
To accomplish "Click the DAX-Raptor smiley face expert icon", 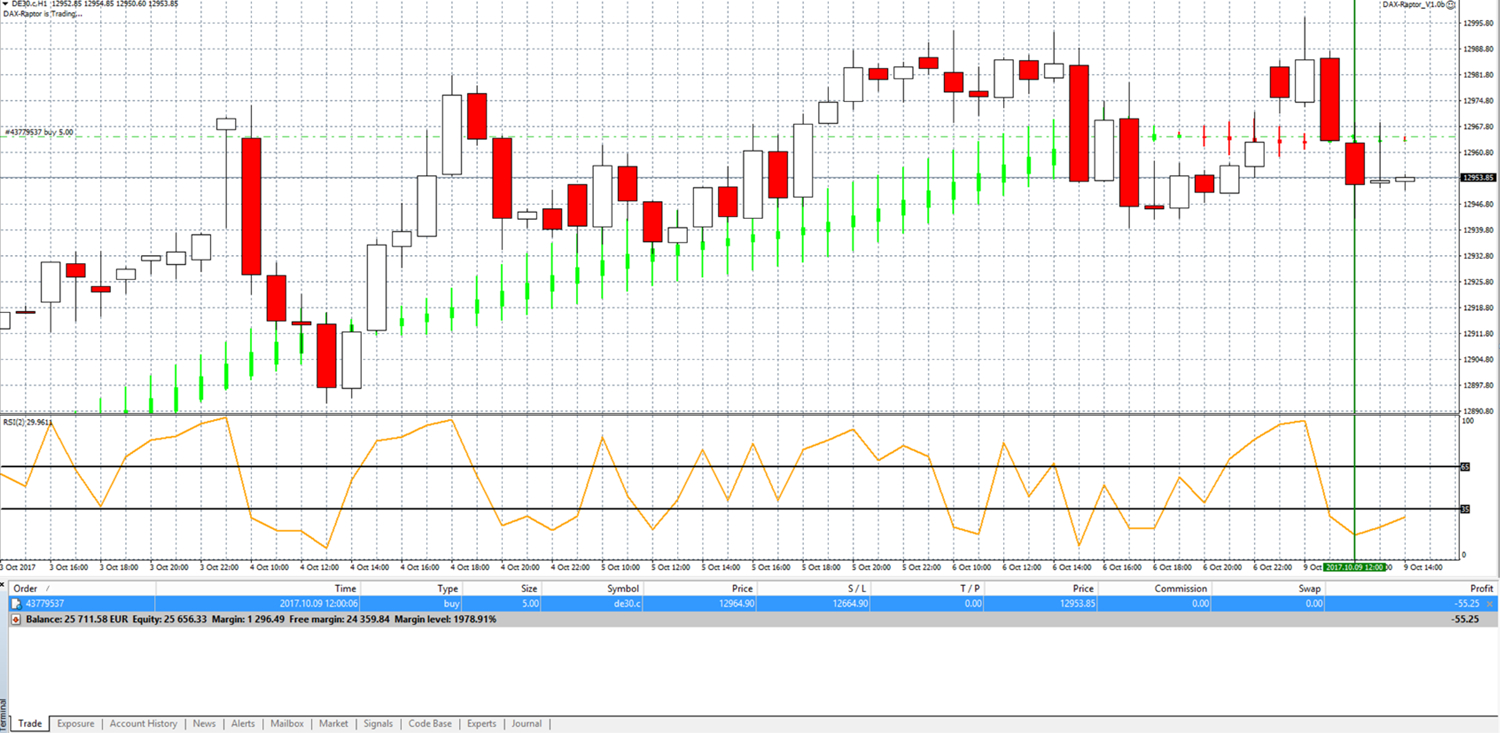I will point(1451,5).
